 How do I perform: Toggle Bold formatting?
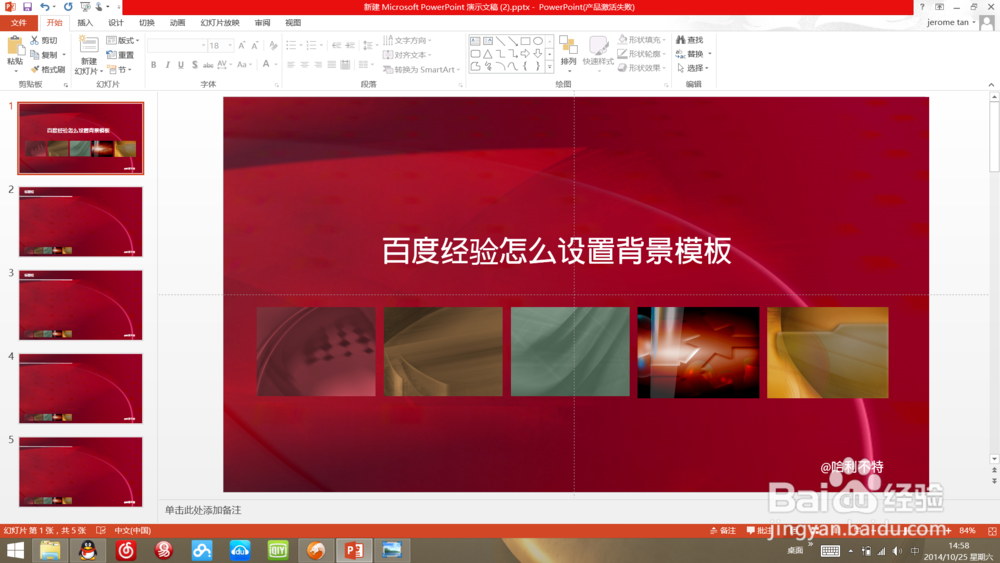[x=154, y=64]
